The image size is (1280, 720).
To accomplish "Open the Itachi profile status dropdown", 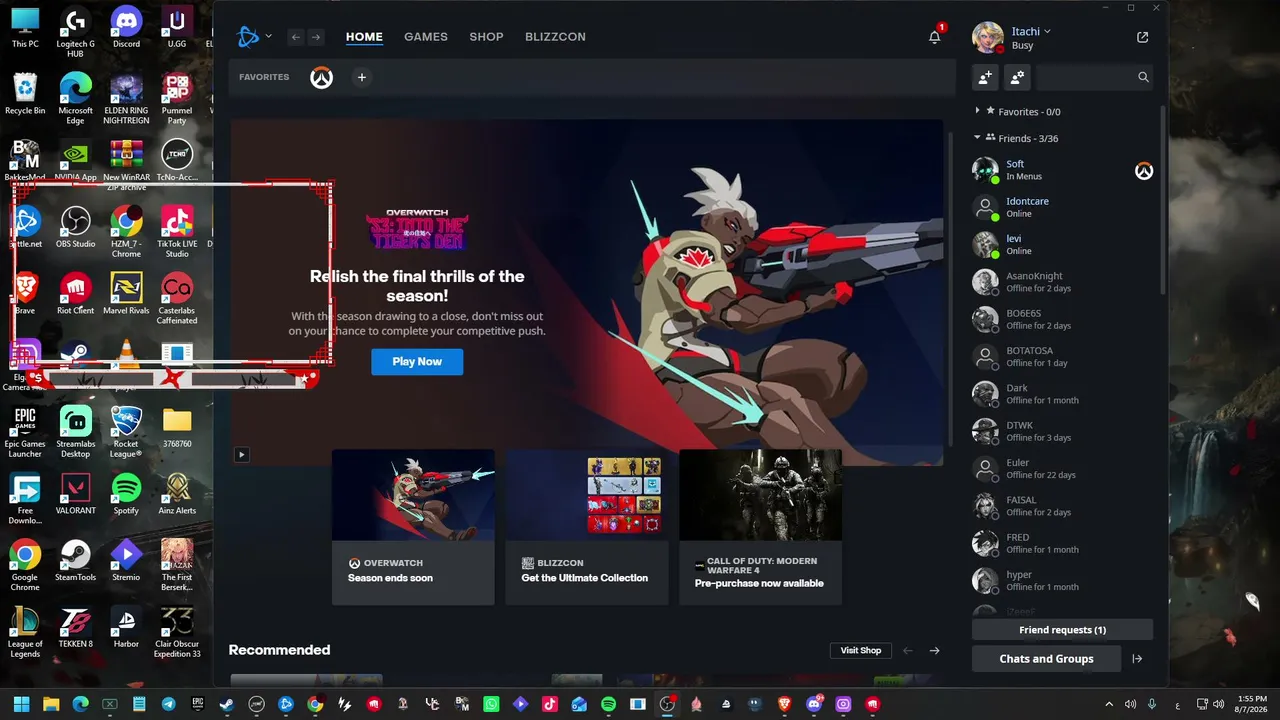I will point(1031,32).
